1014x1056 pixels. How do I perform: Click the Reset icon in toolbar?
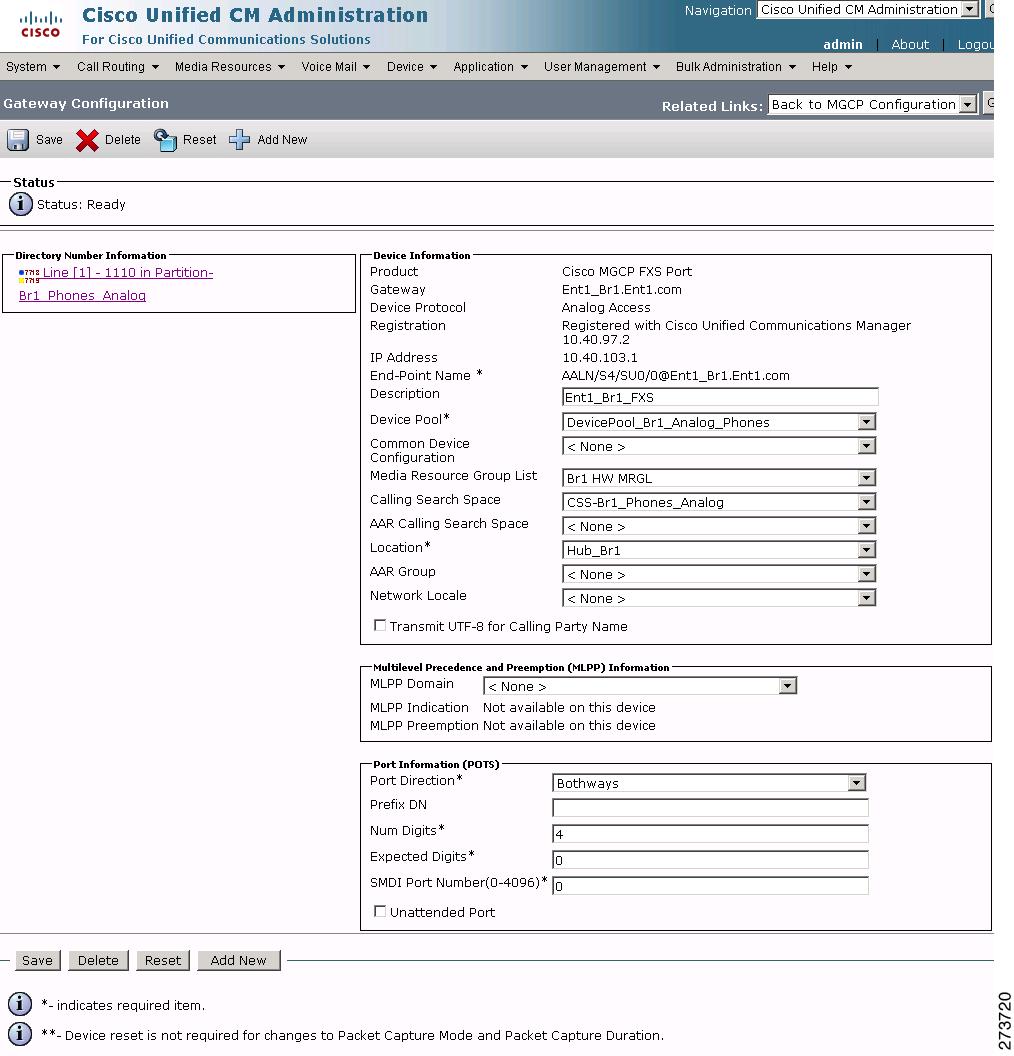[x=165, y=140]
